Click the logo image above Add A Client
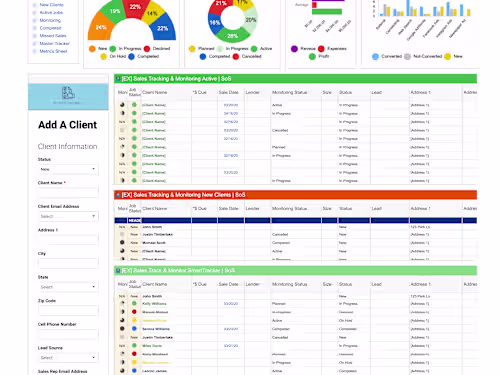This screenshot has height=375, width=500. tap(68, 95)
